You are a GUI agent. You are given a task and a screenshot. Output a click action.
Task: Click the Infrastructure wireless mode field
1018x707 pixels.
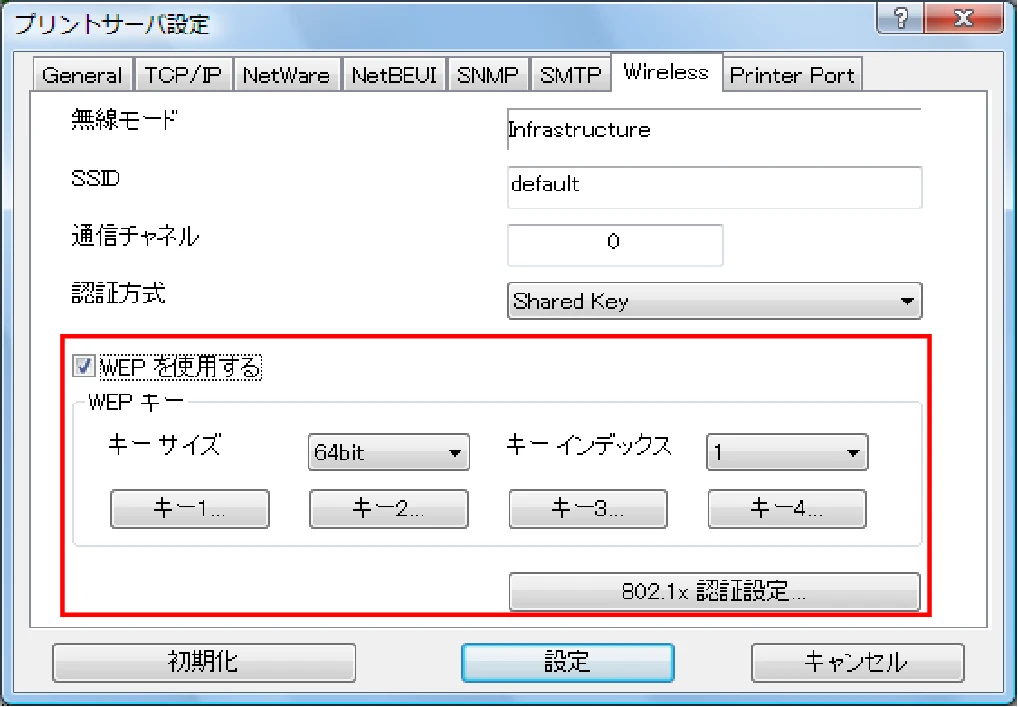[x=714, y=129]
